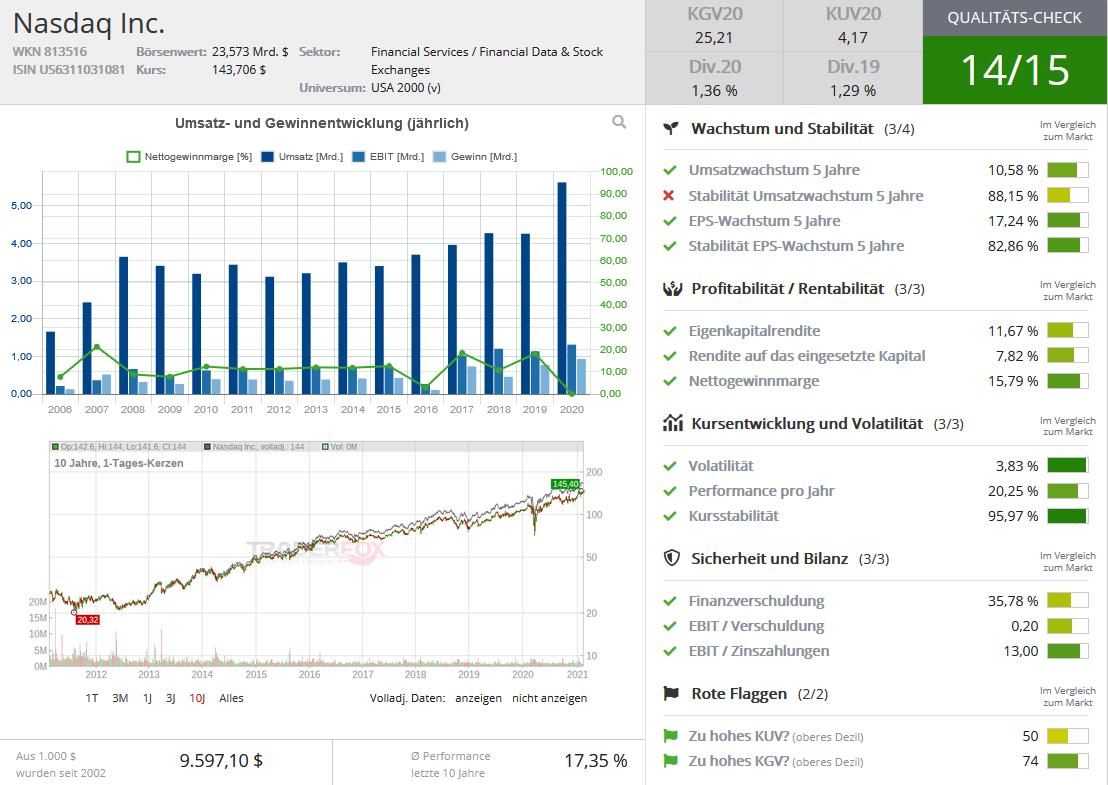The image size is (1108, 785).
Task: Open Stabilität EPS-Wachstum 5 Jahre metric
Action: point(796,246)
